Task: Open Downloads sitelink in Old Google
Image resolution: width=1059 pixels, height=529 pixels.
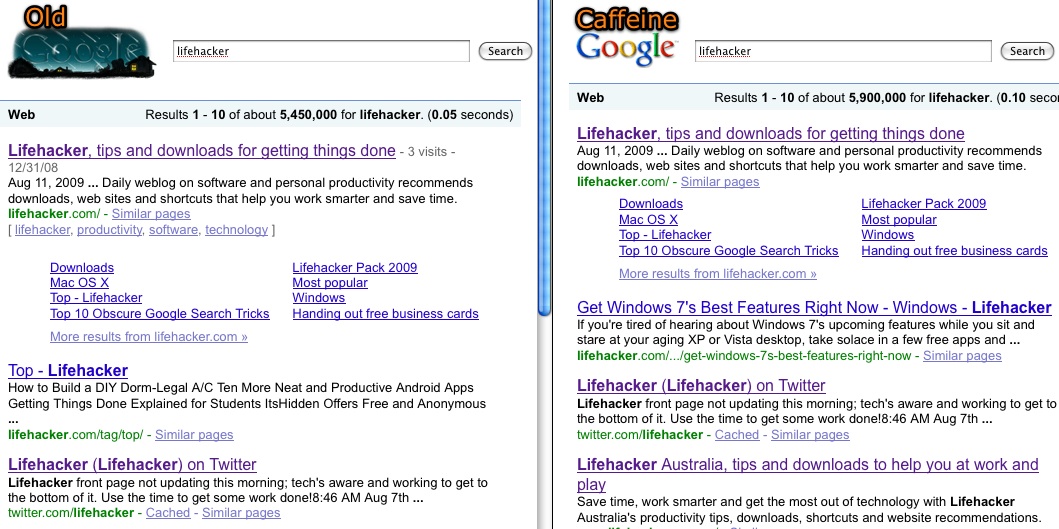Action: click(x=82, y=268)
